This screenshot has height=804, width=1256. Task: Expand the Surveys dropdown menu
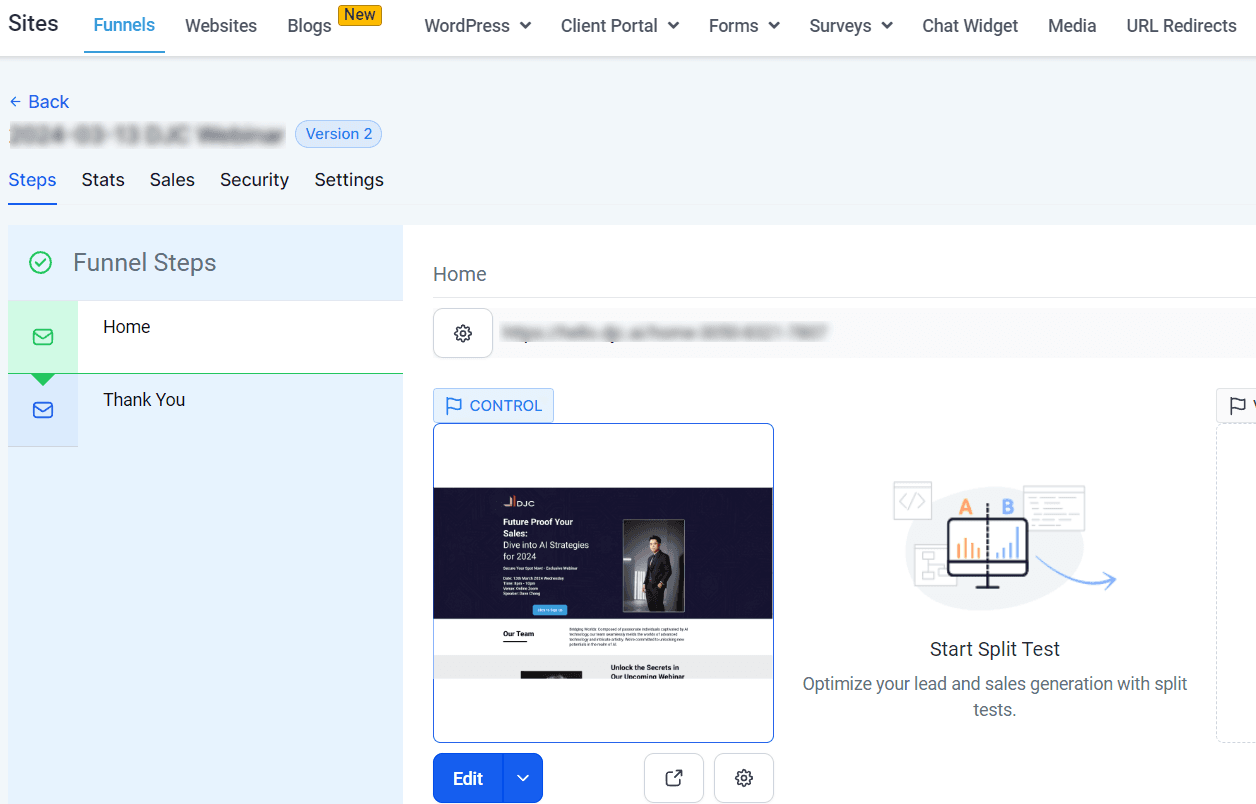point(851,26)
